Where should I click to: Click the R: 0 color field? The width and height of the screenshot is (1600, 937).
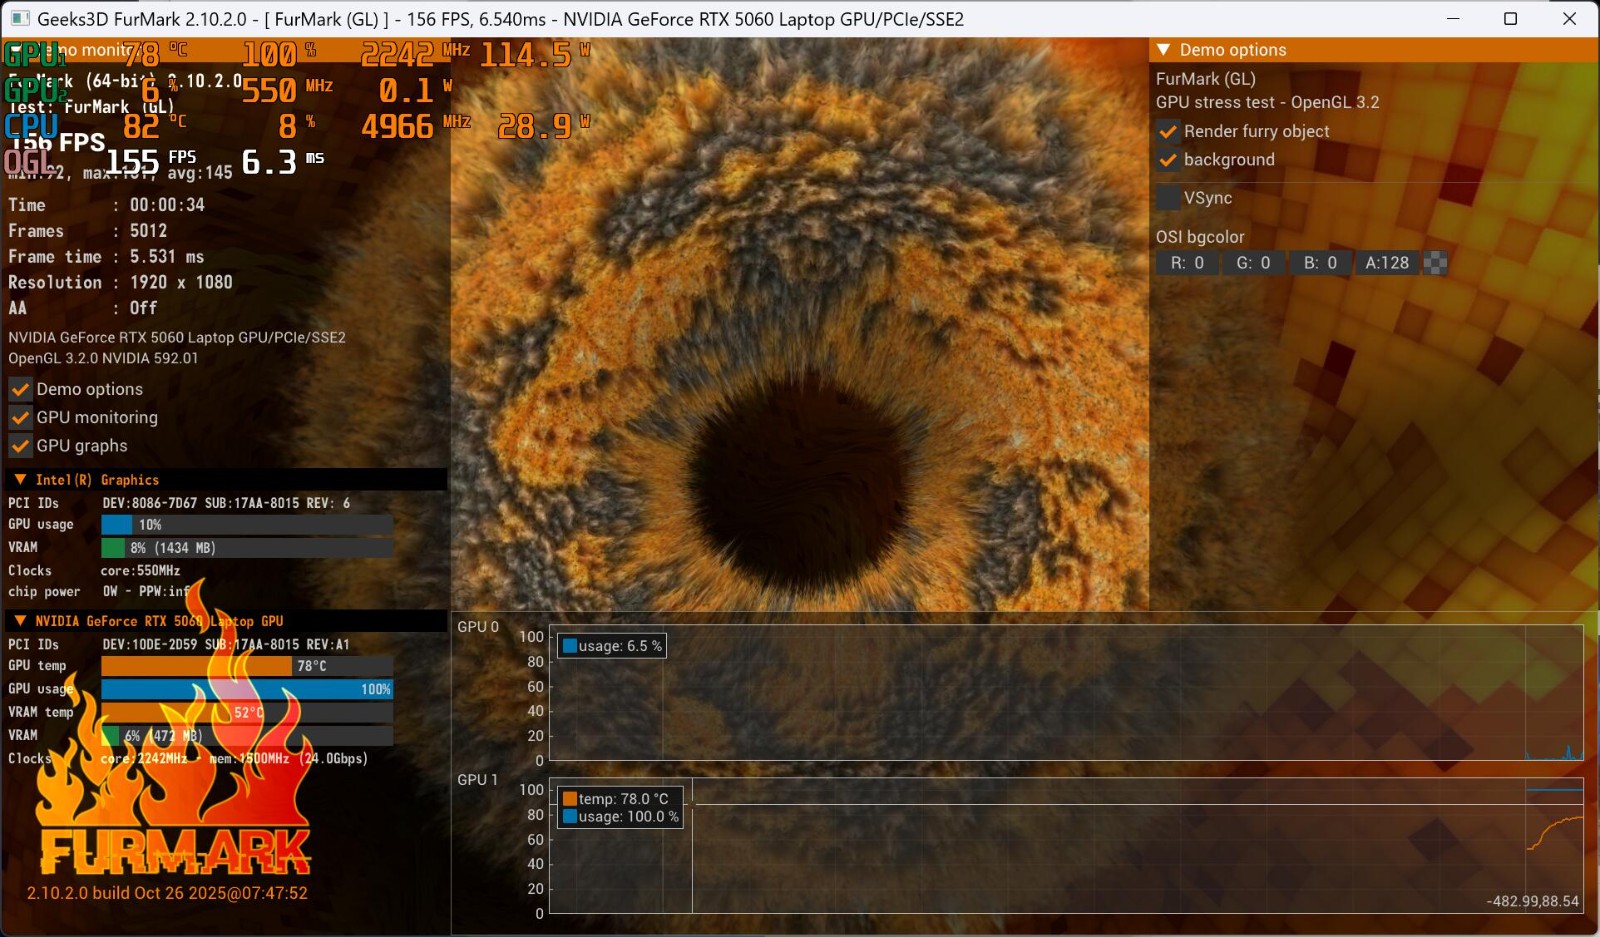(1187, 263)
